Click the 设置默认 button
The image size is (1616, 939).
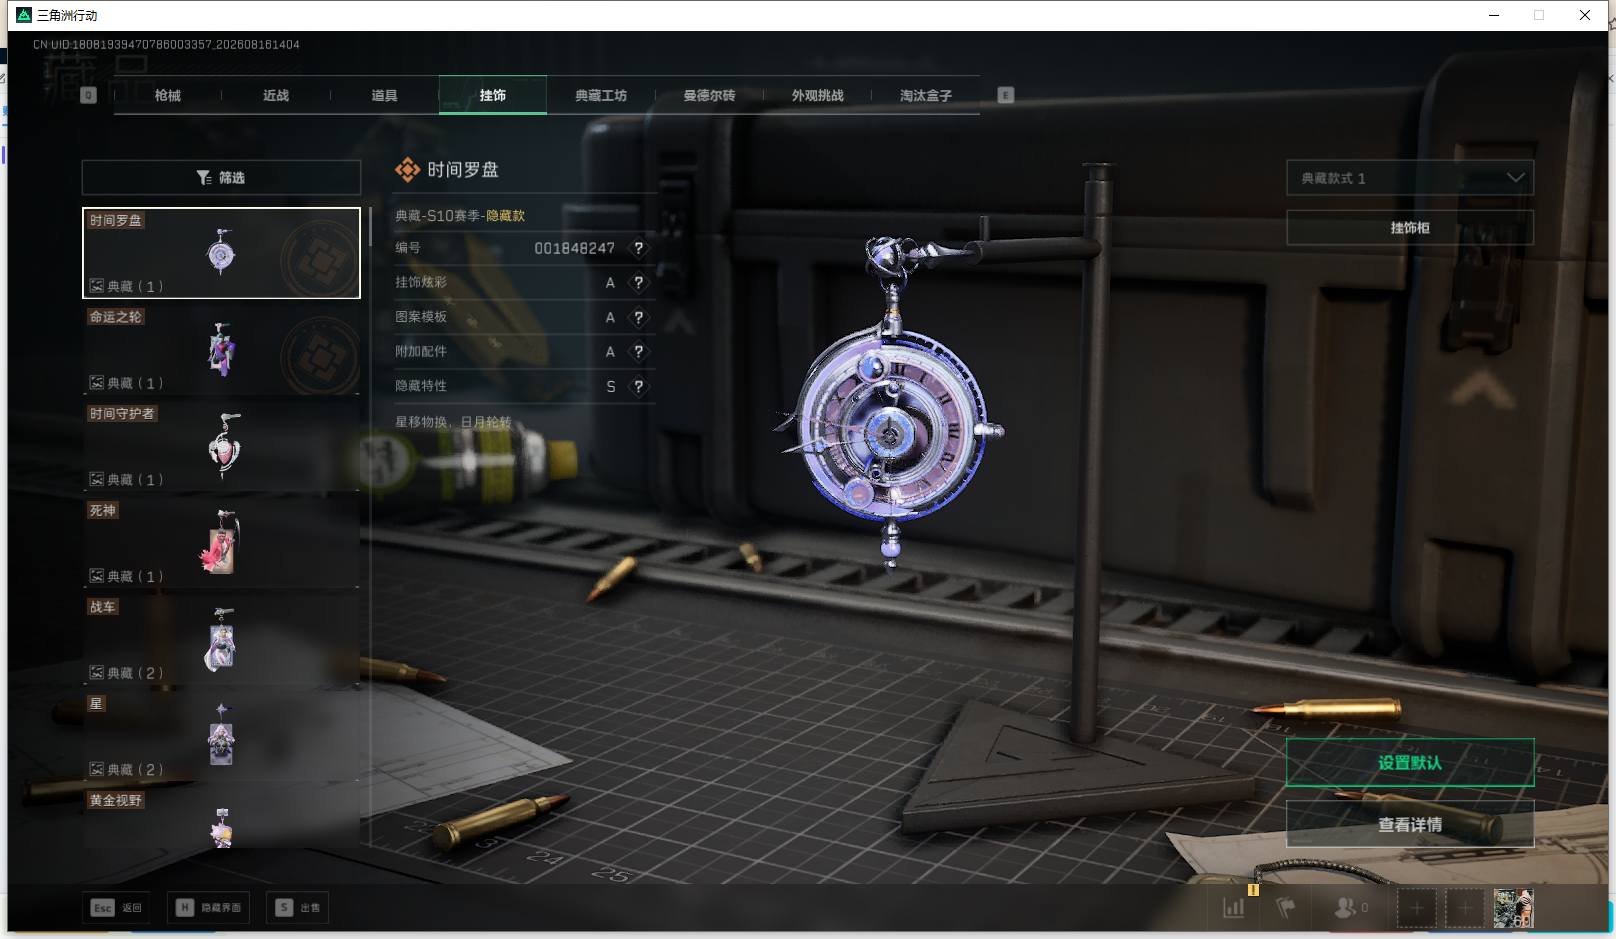coord(1410,763)
